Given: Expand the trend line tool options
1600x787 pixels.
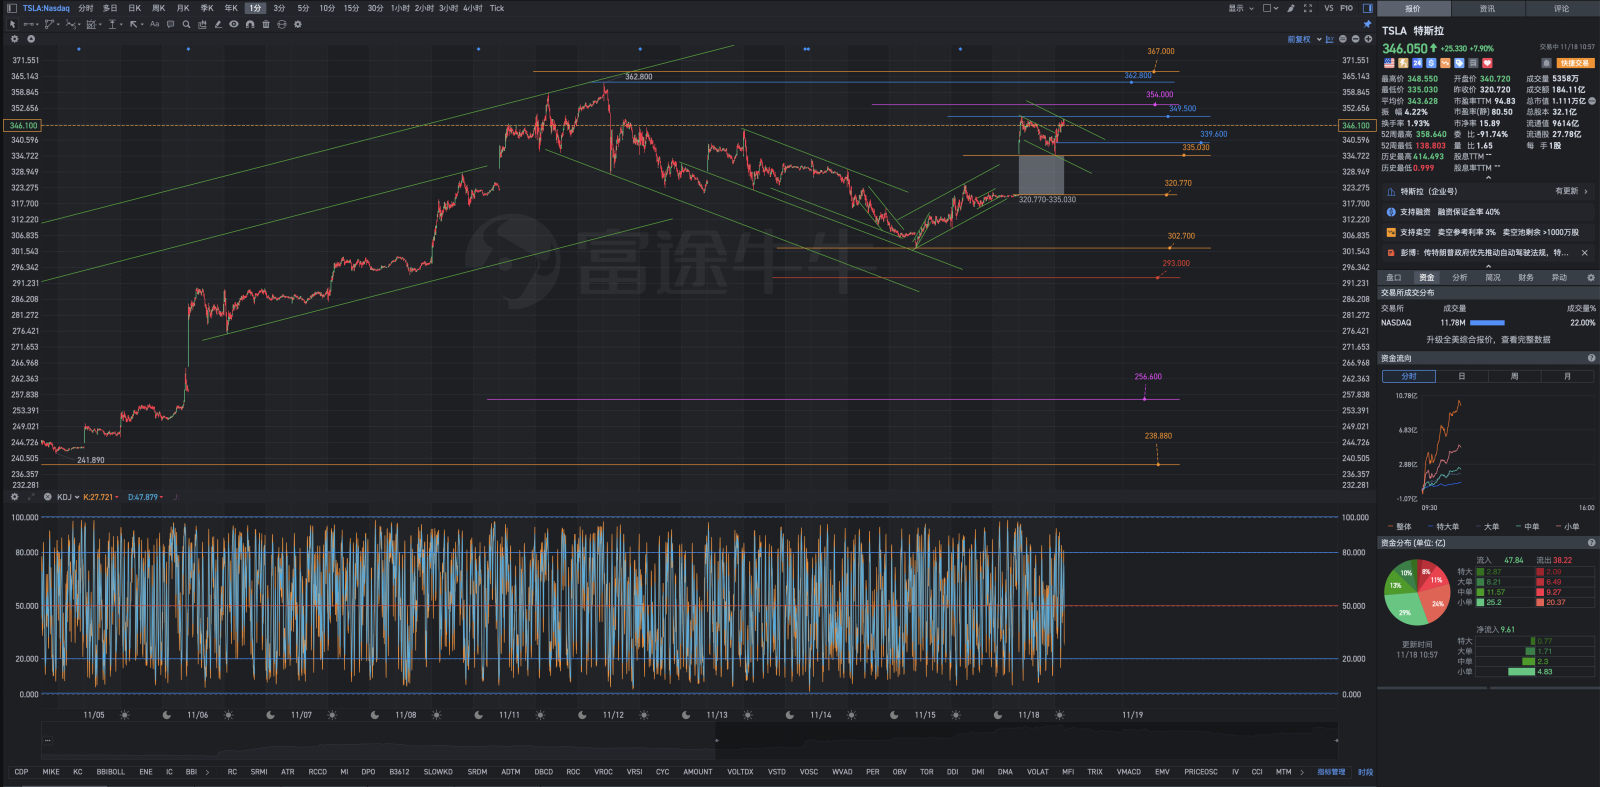Looking at the screenshot, I should point(37,24).
